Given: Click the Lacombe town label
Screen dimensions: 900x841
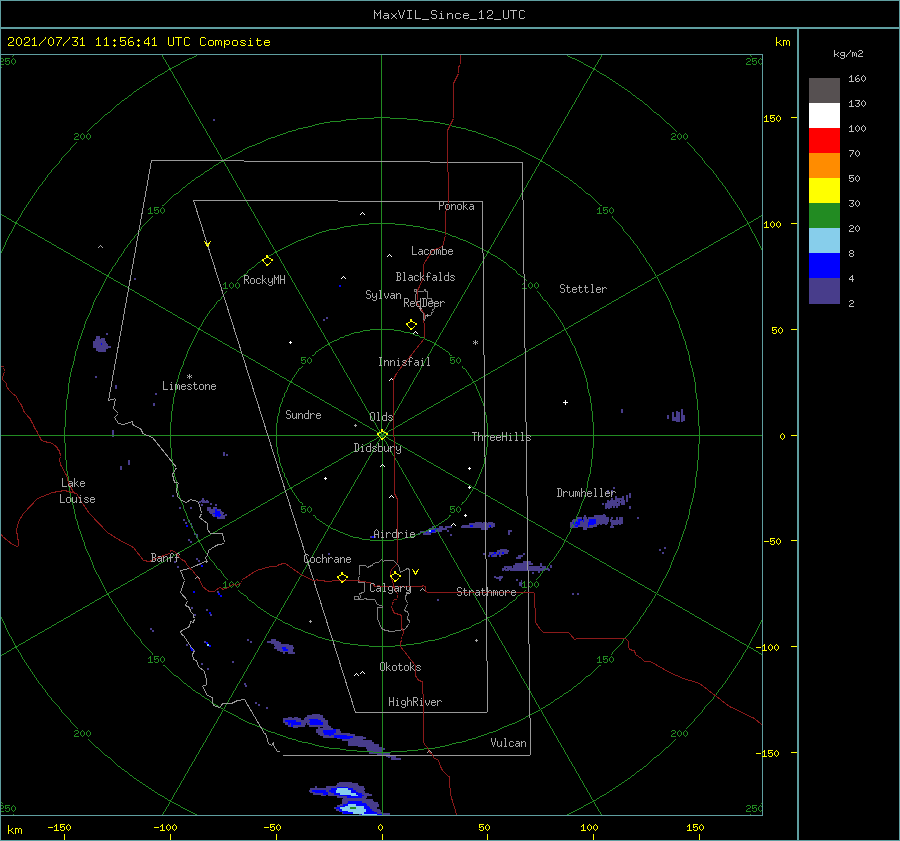Looking at the screenshot, I should click(432, 251).
